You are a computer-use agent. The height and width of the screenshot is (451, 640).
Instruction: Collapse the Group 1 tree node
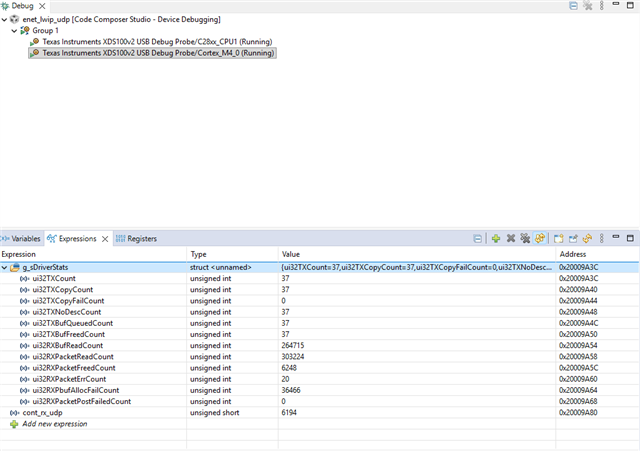tap(14, 31)
